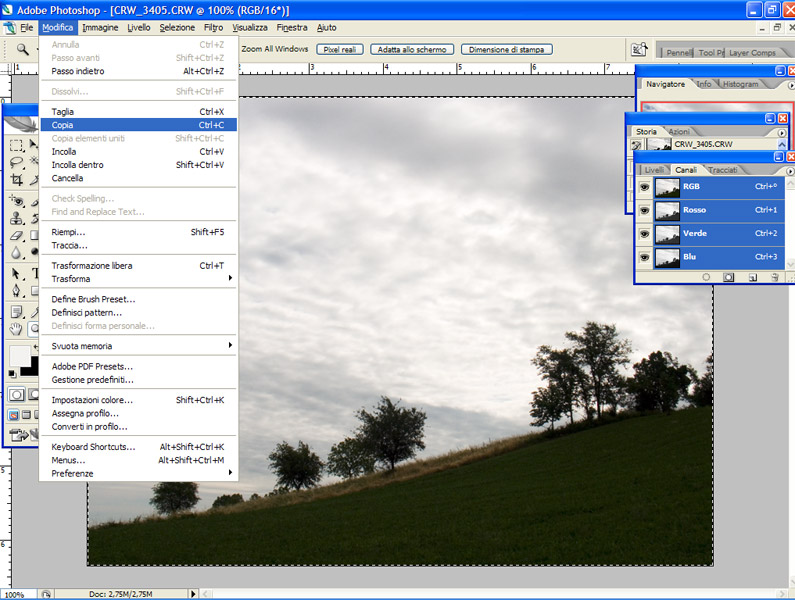Toggle visibility of the Rosso channel

click(645, 210)
